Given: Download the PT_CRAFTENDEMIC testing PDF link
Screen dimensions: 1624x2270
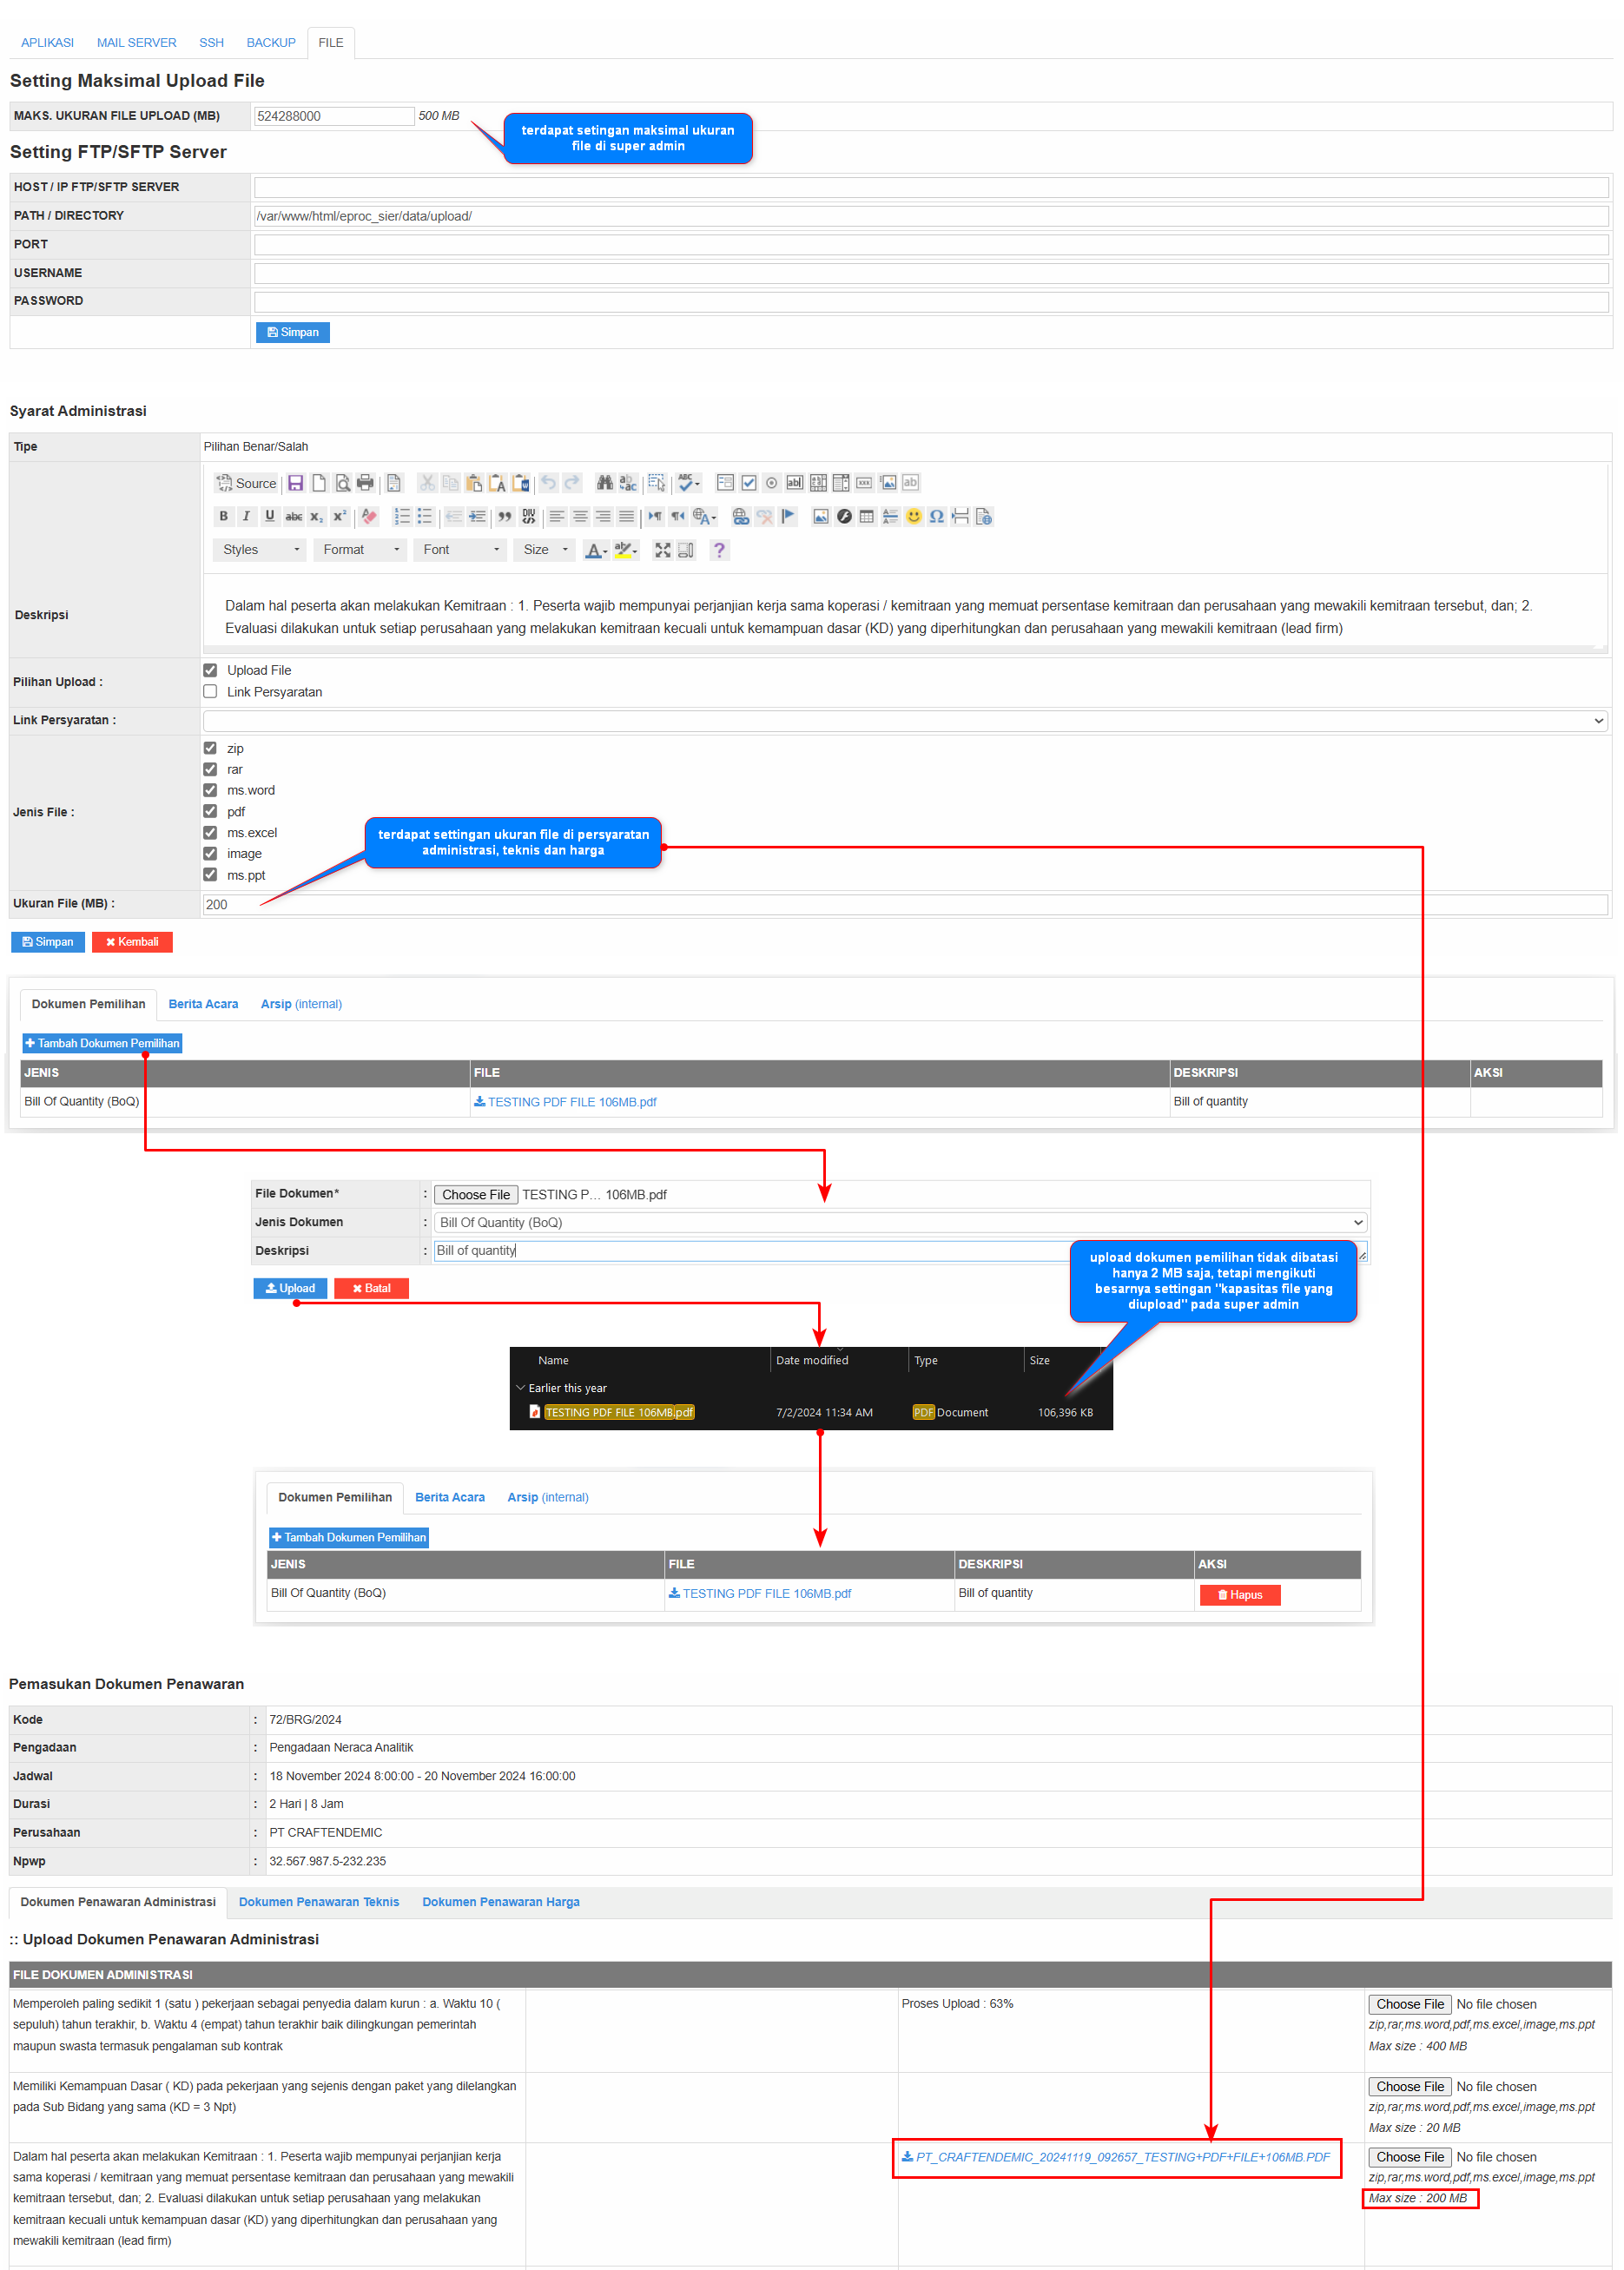Looking at the screenshot, I should click(x=1116, y=2157).
